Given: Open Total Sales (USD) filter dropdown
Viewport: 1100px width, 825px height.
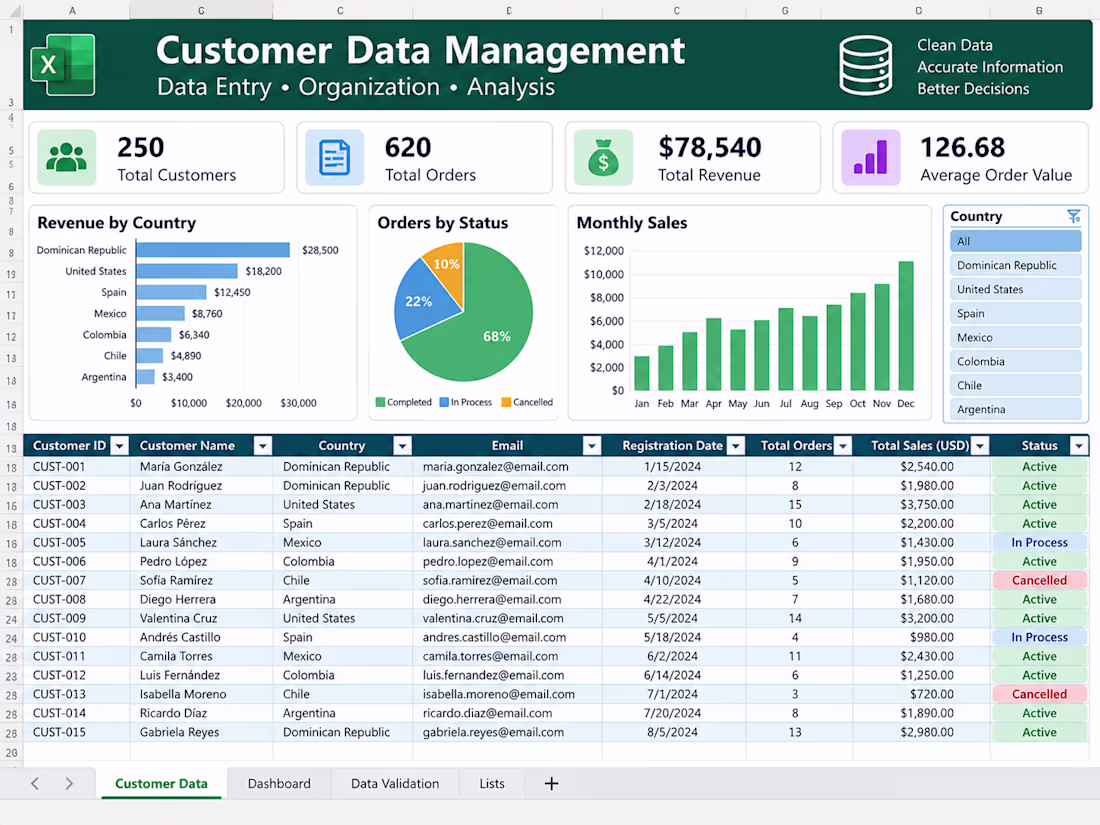Looking at the screenshot, I should click(980, 445).
